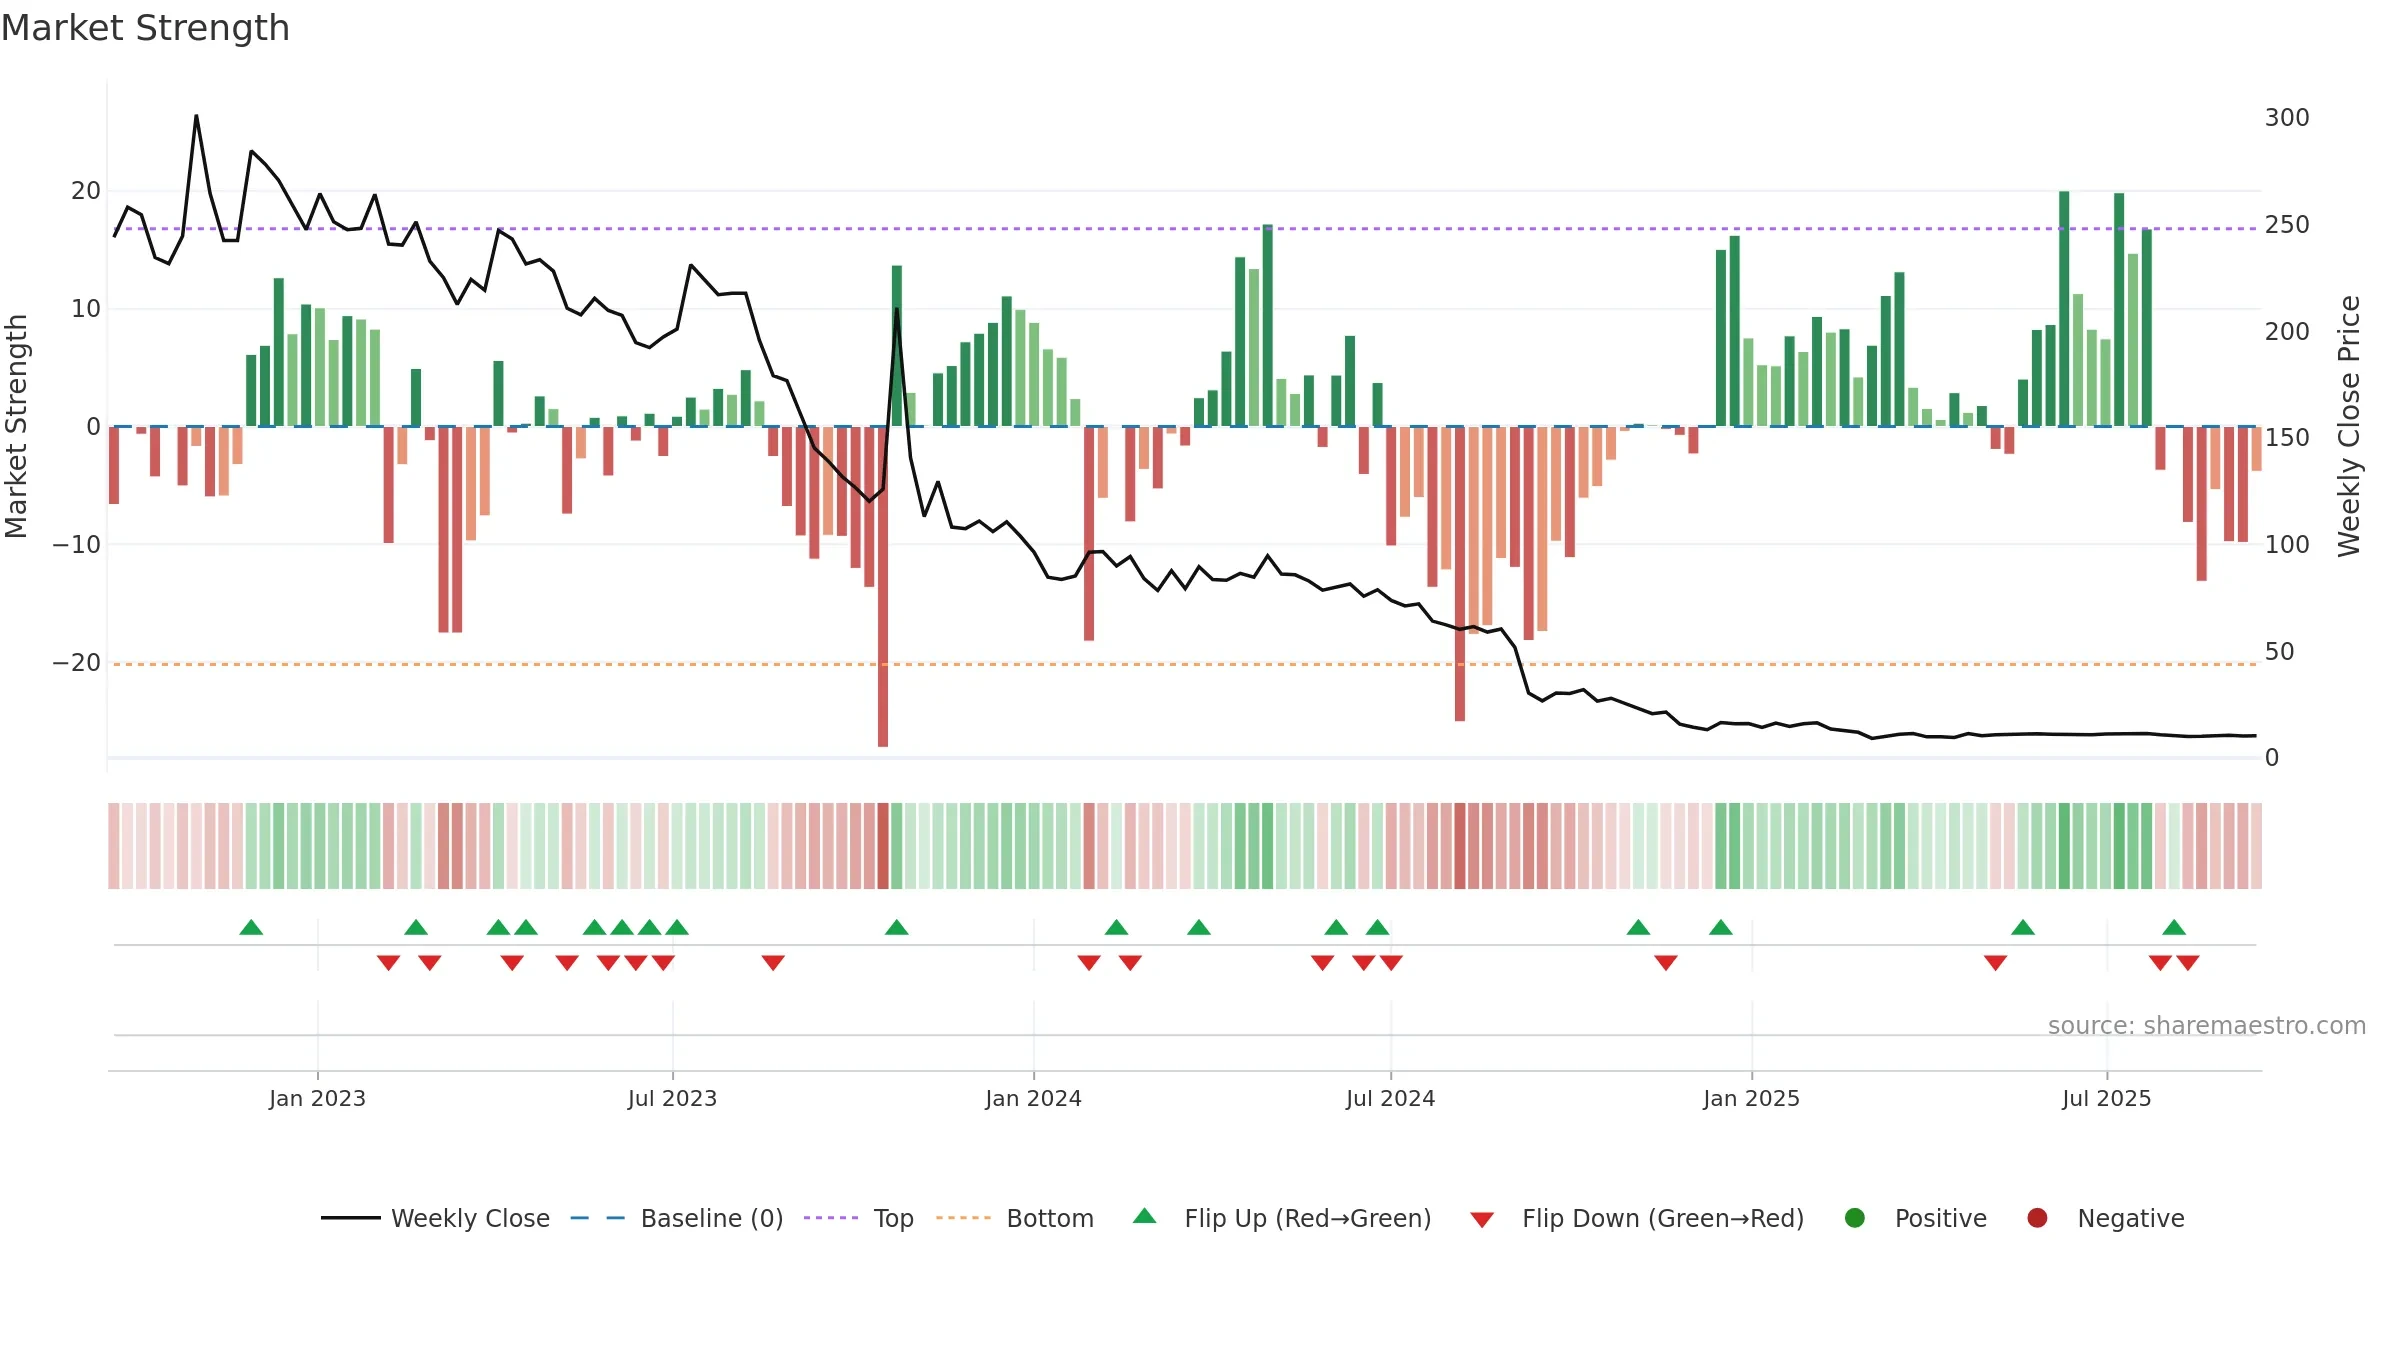This screenshot has width=2400, height=1350.
Task: Click the 20 market strength tick label
Action: (x=86, y=191)
